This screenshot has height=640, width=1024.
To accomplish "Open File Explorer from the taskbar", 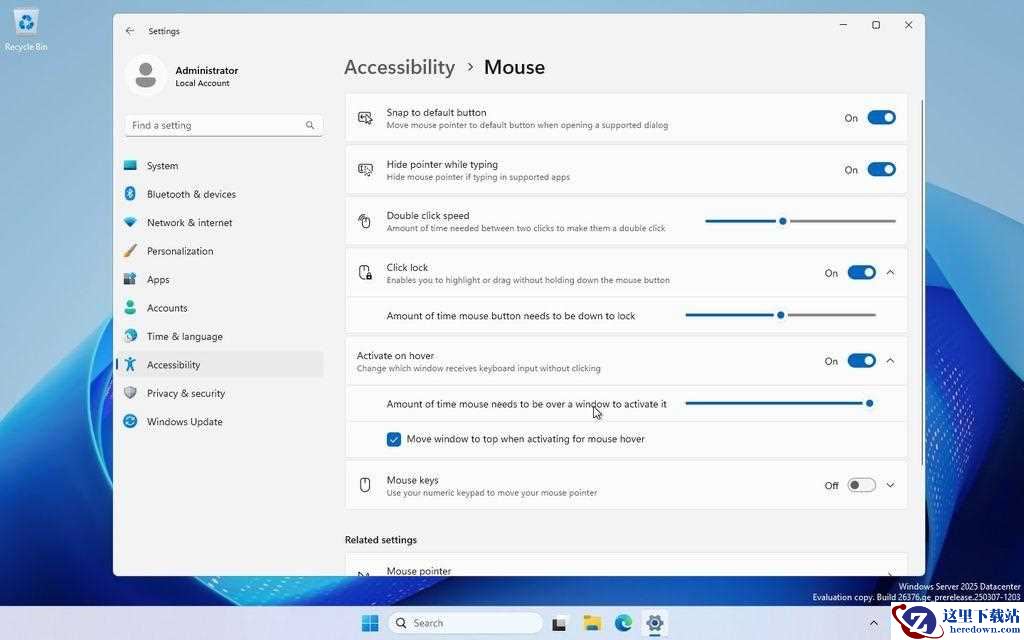I will tap(592, 623).
